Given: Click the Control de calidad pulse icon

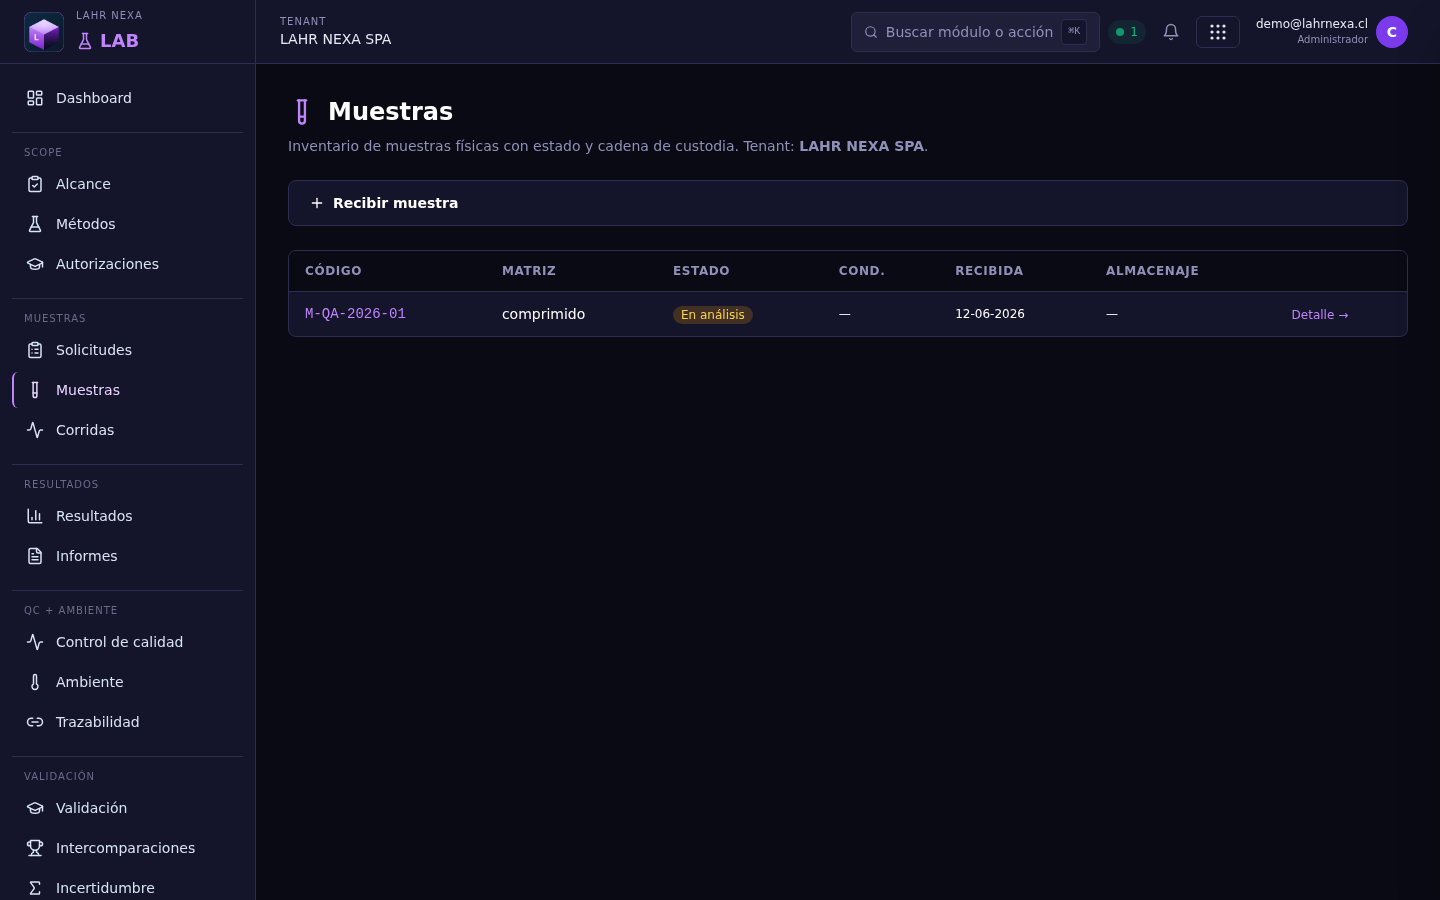Looking at the screenshot, I should pos(35,642).
